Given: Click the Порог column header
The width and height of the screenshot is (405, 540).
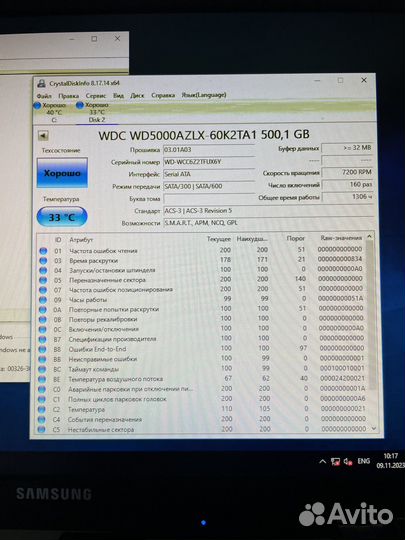Looking at the screenshot, I should 296,238.
